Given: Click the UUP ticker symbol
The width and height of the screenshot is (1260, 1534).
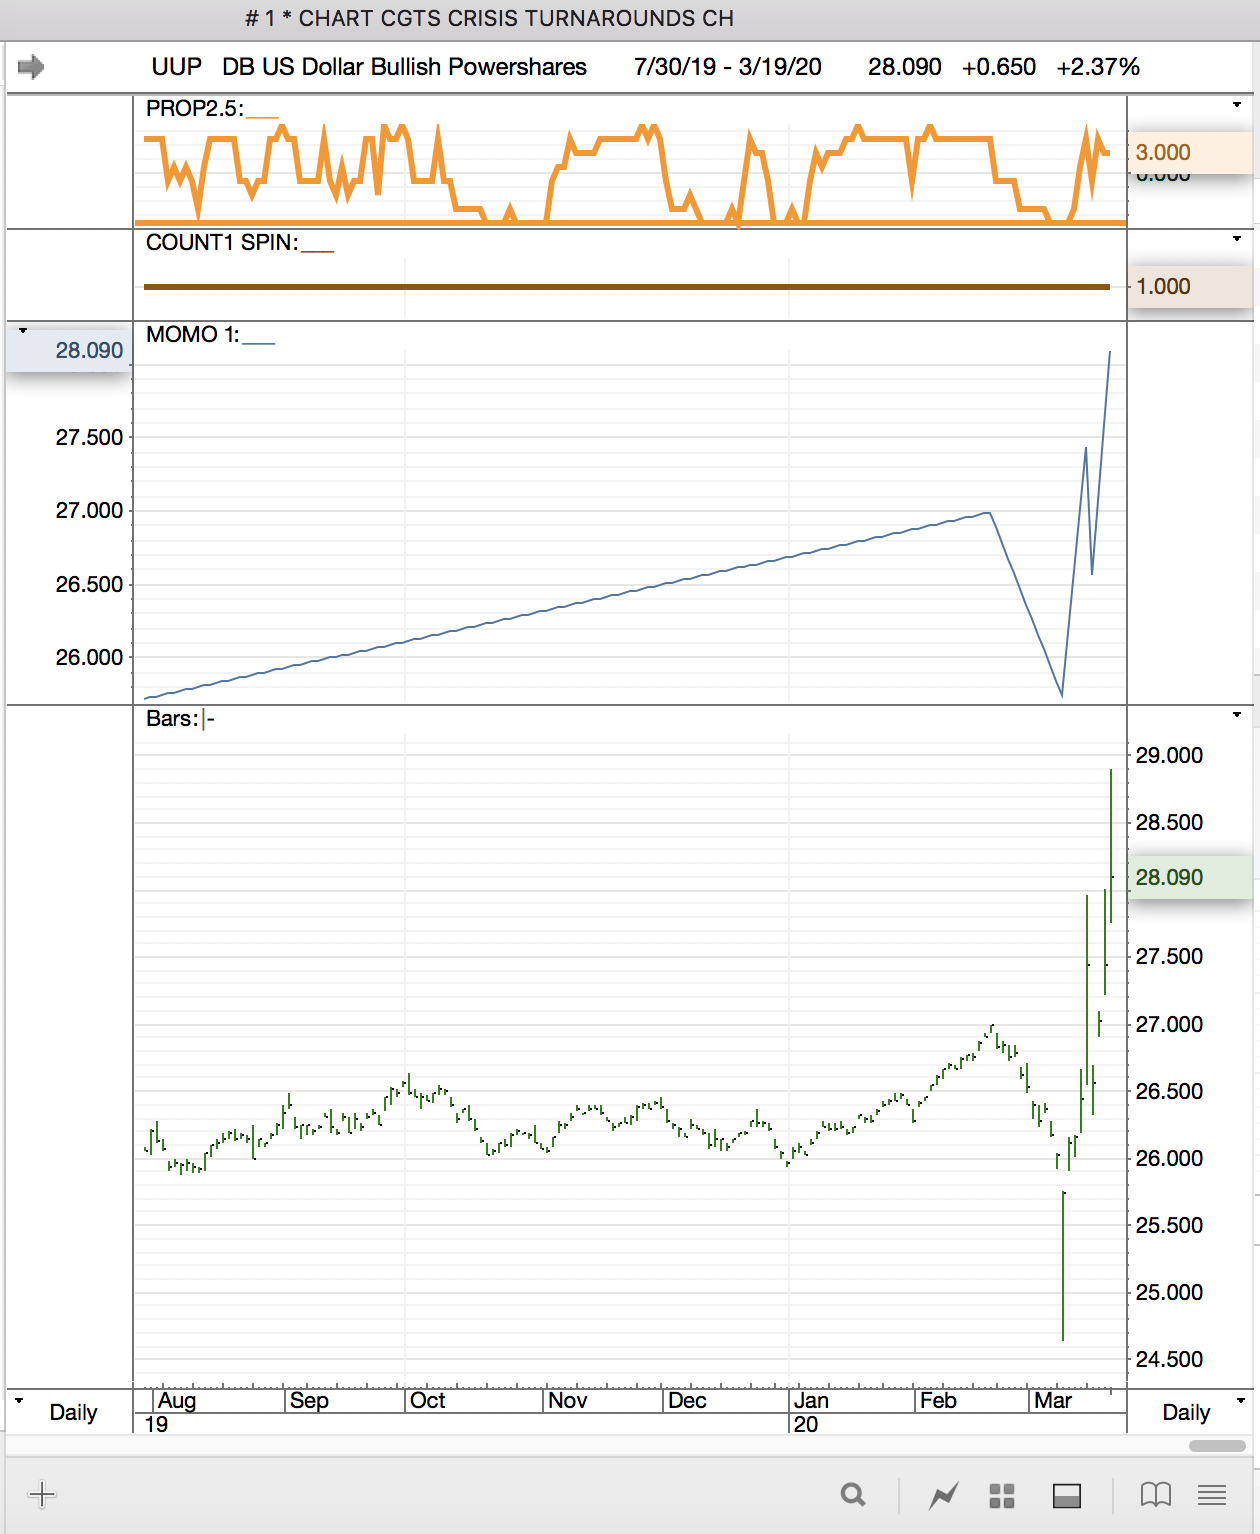Looking at the screenshot, I should pyautogui.click(x=176, y=67).
